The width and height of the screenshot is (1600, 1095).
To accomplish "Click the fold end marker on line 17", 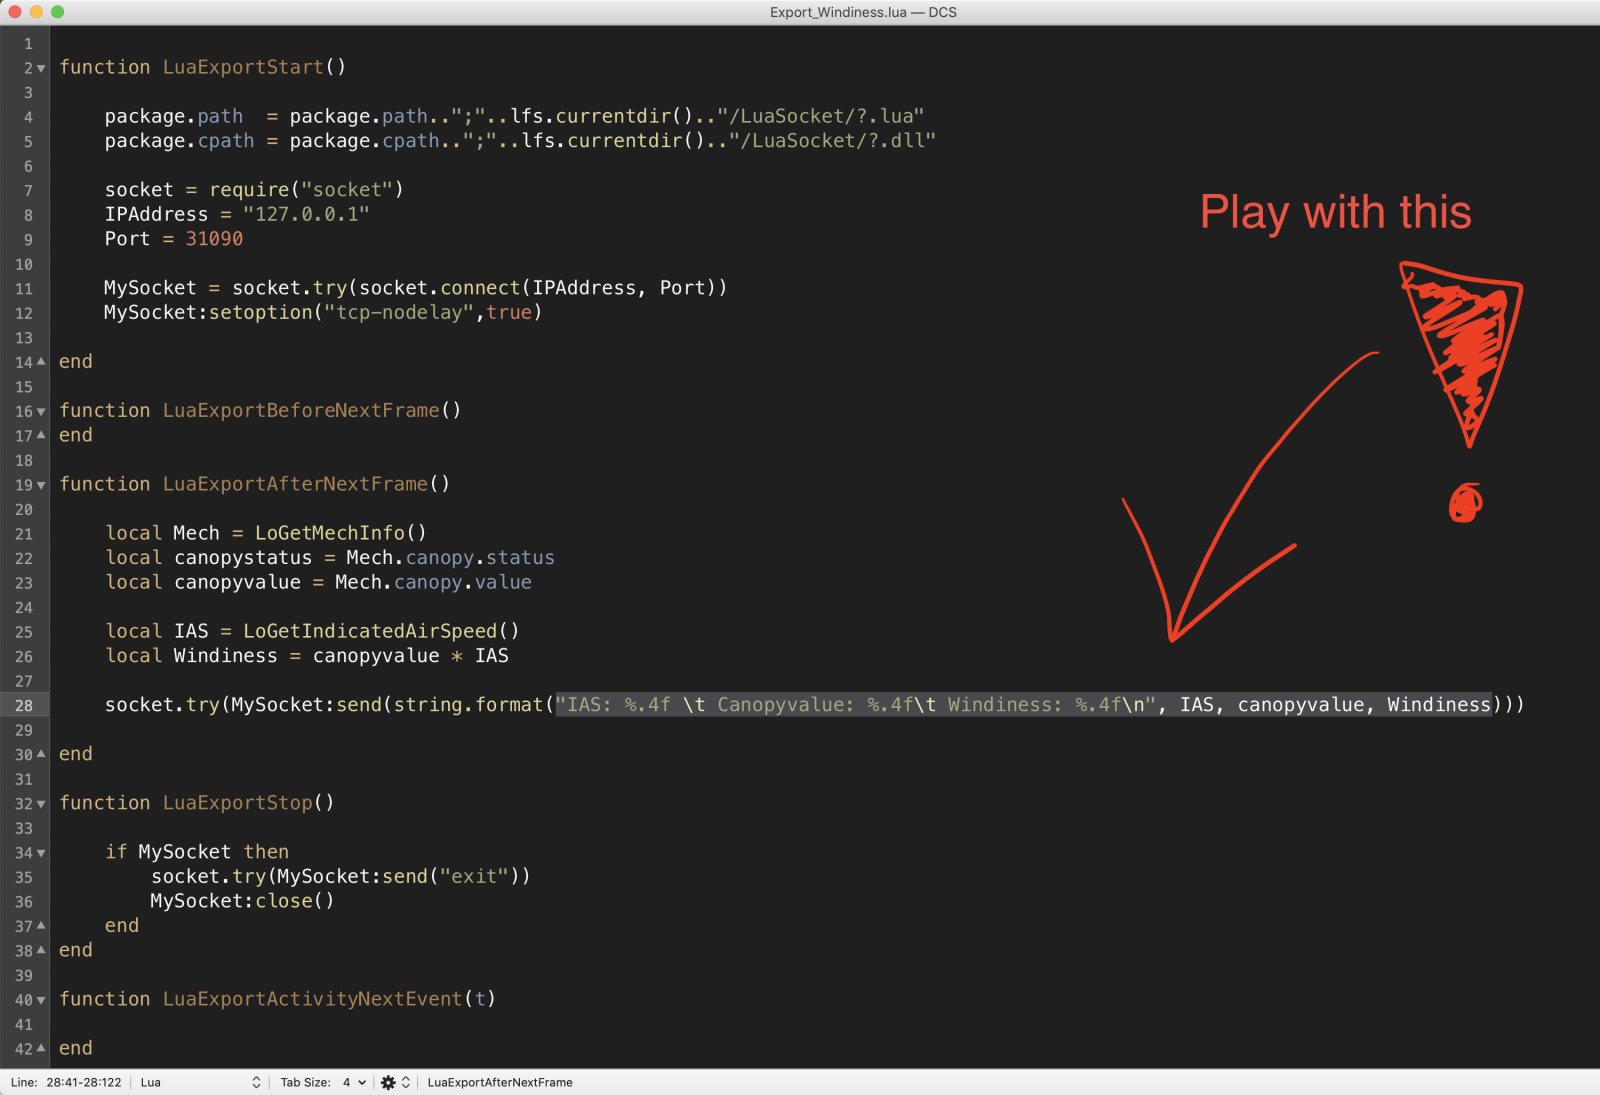I will coord(41,435).
